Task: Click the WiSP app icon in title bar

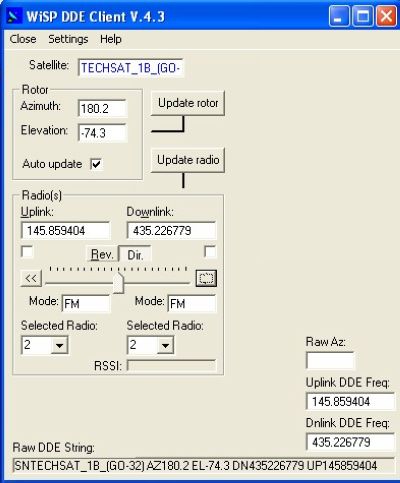Action: tap(13, 16)
